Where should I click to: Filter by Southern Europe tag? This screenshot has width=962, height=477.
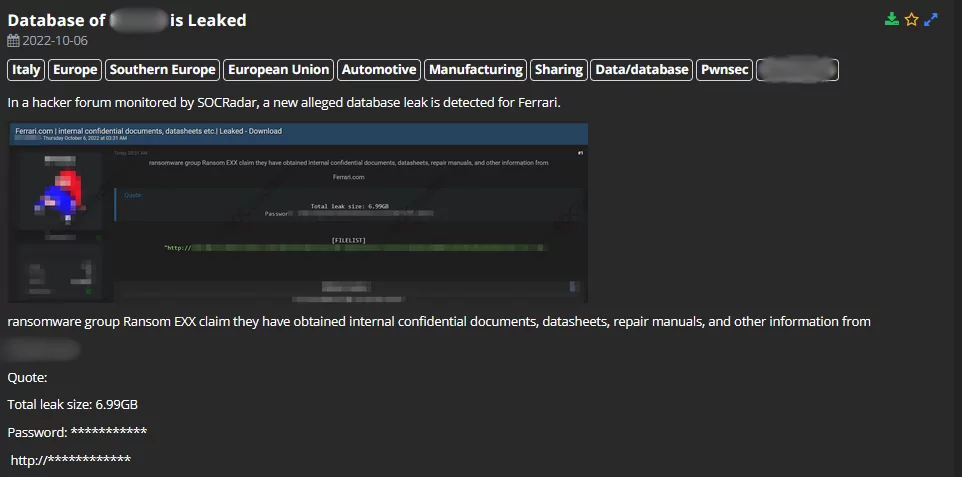[163, 70]
